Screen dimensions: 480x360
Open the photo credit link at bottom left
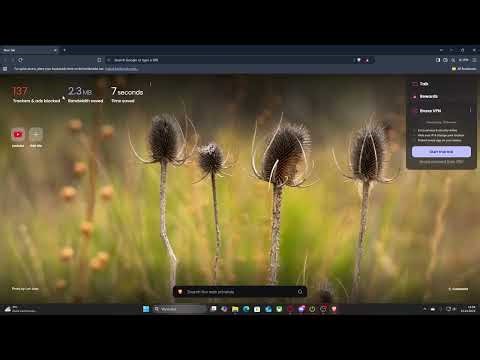25,289
